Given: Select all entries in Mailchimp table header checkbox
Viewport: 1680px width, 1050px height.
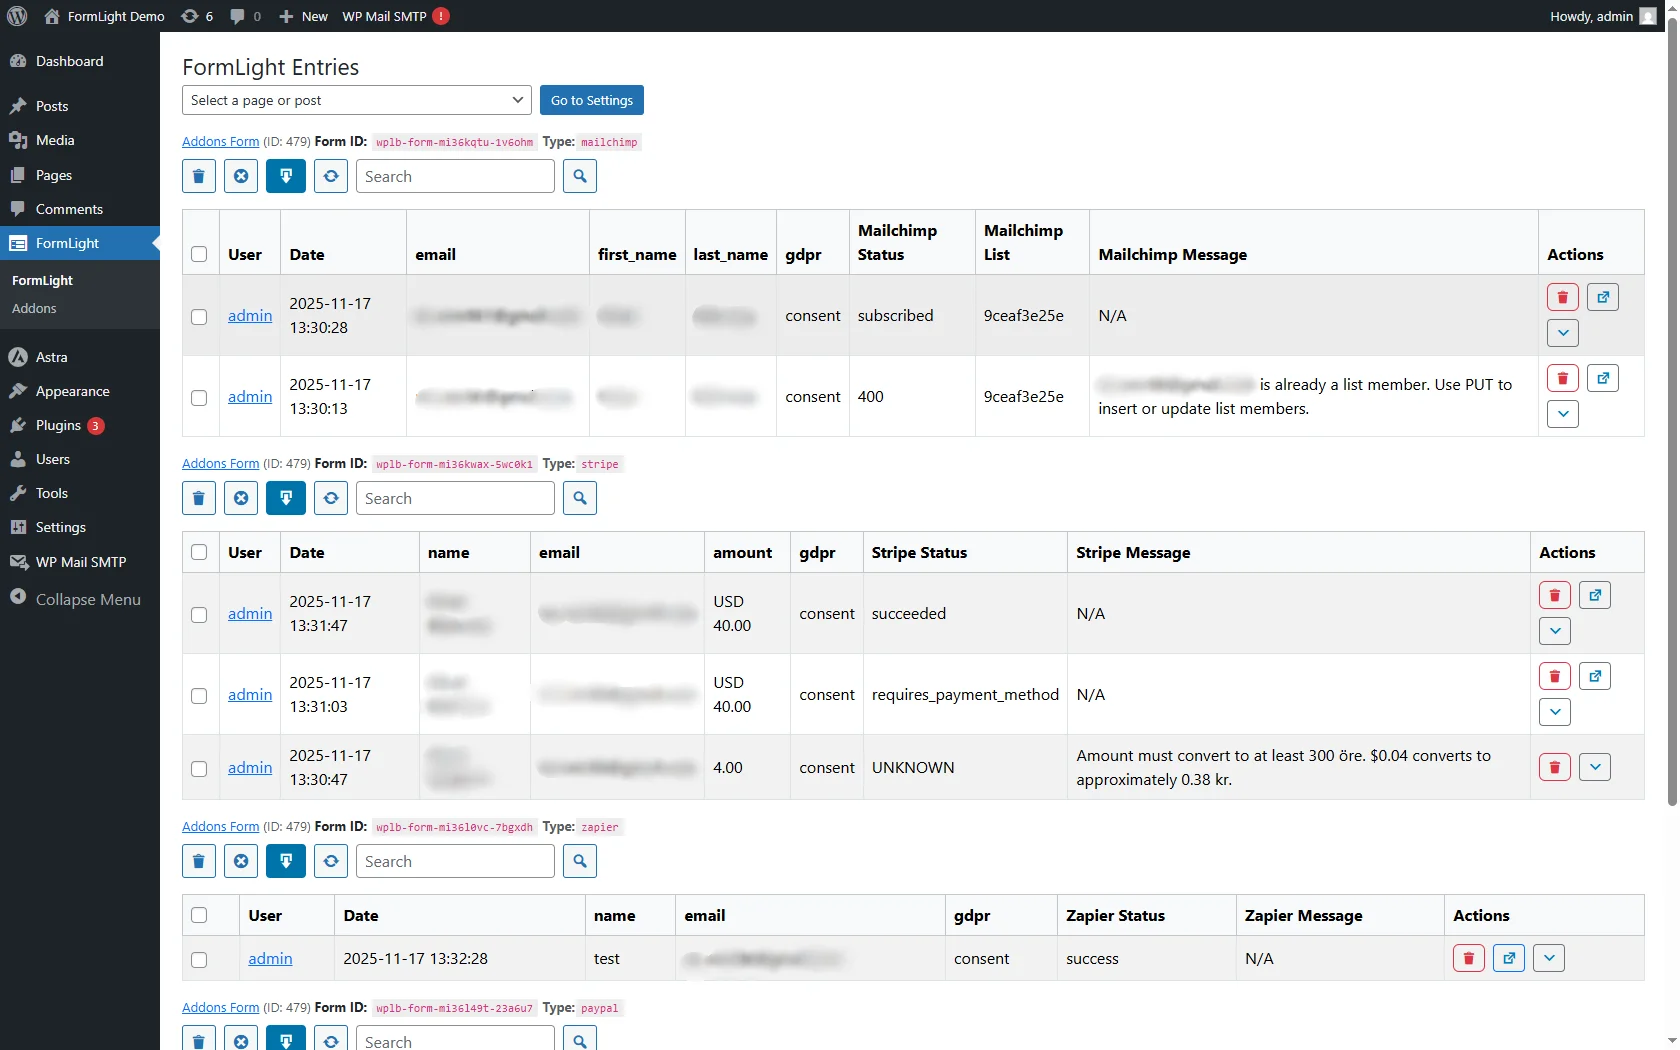Looking at the screenshot, I should [199, 254].
